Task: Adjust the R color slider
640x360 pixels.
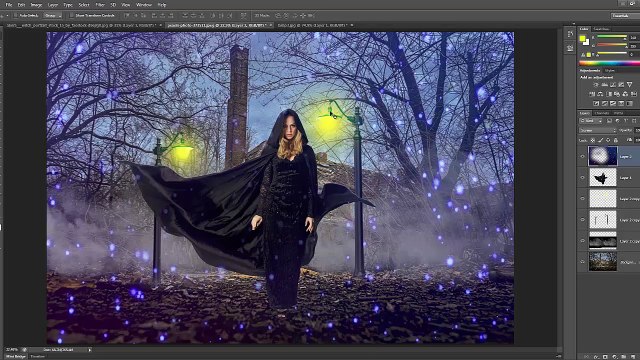Action: [x=612, y=37]
